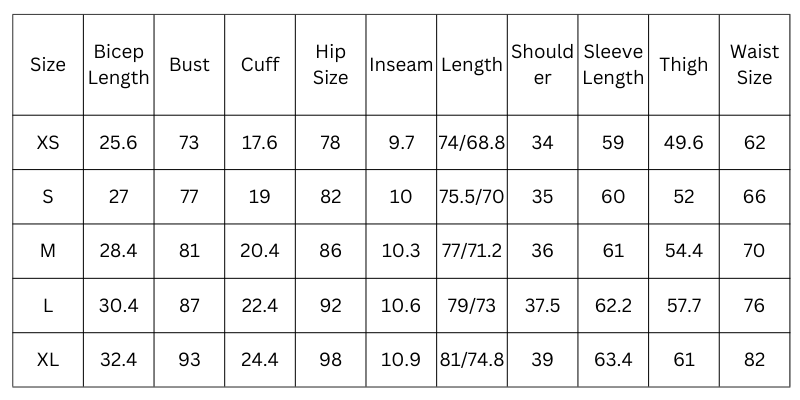The height and width of the screenshot is (400, 800).
Task: Click the XL size row label
Action: [x=48, y=360]
